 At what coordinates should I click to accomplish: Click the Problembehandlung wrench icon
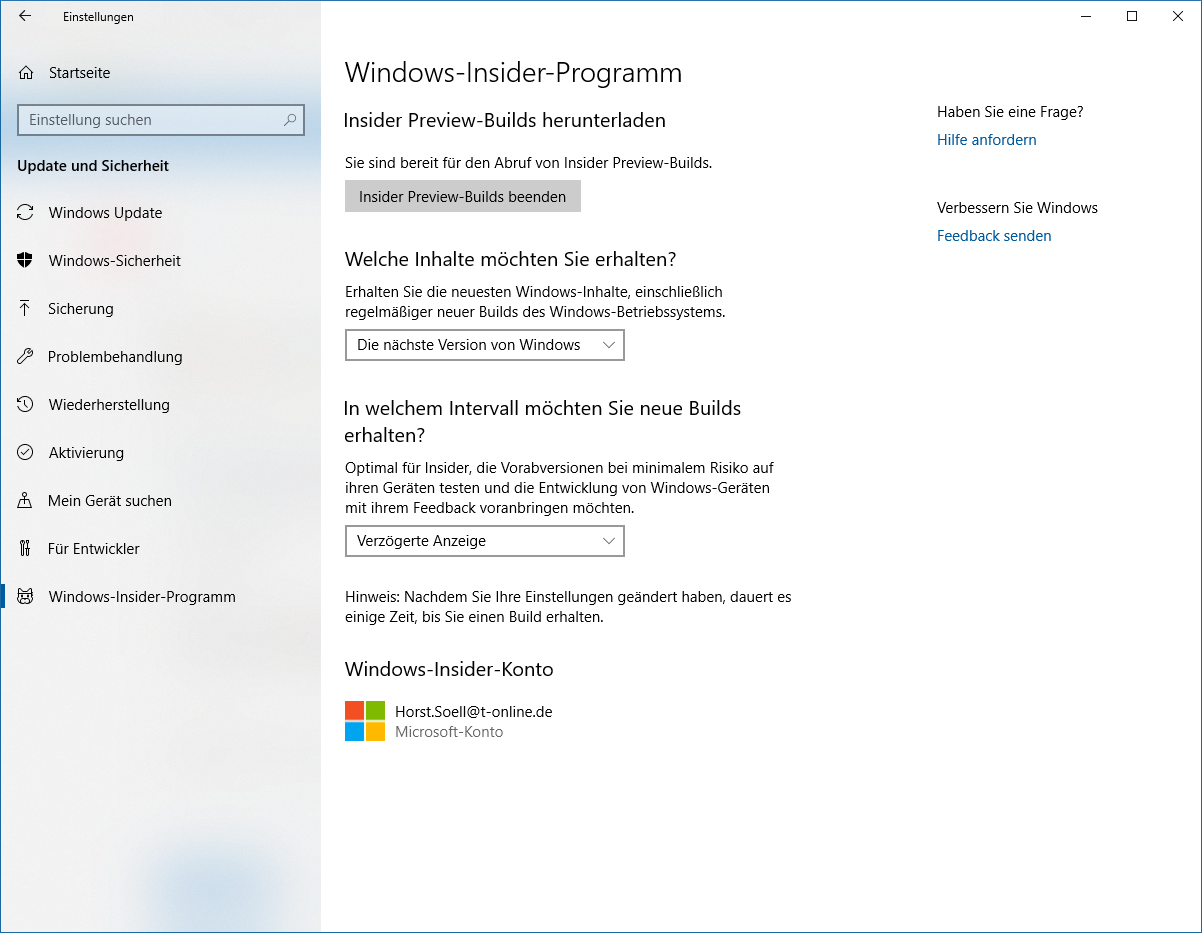tap(26, 357)
